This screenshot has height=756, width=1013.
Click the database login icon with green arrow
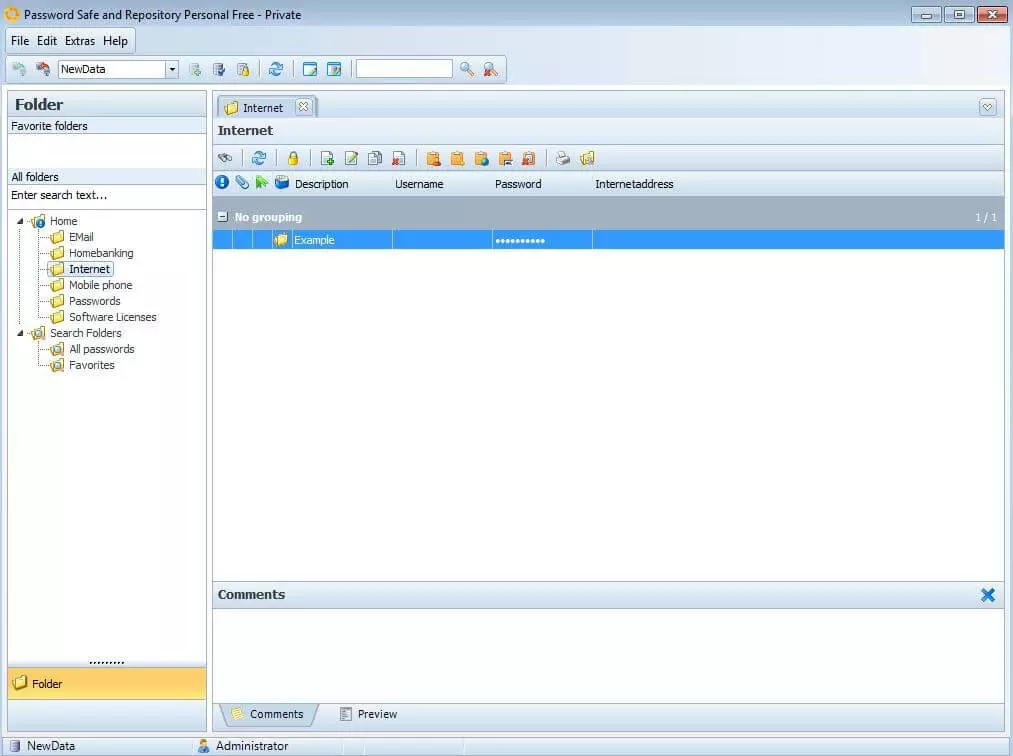point(19,68)
